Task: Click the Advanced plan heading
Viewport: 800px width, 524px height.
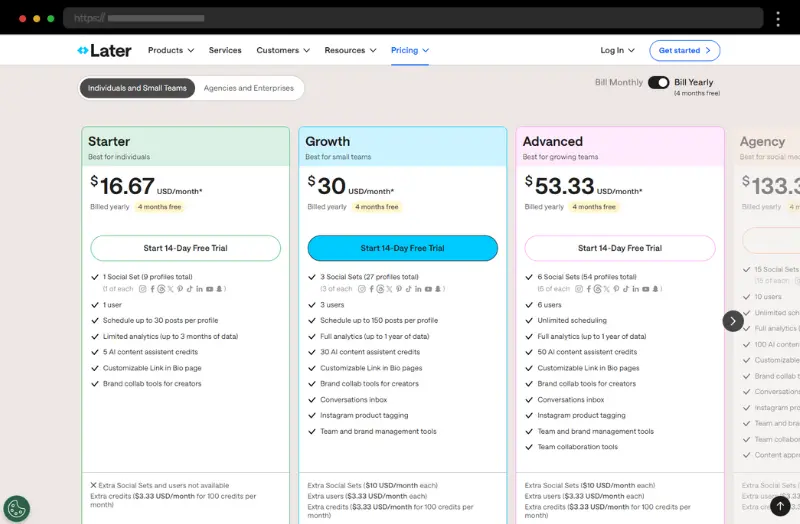Action: coord(553,141)
